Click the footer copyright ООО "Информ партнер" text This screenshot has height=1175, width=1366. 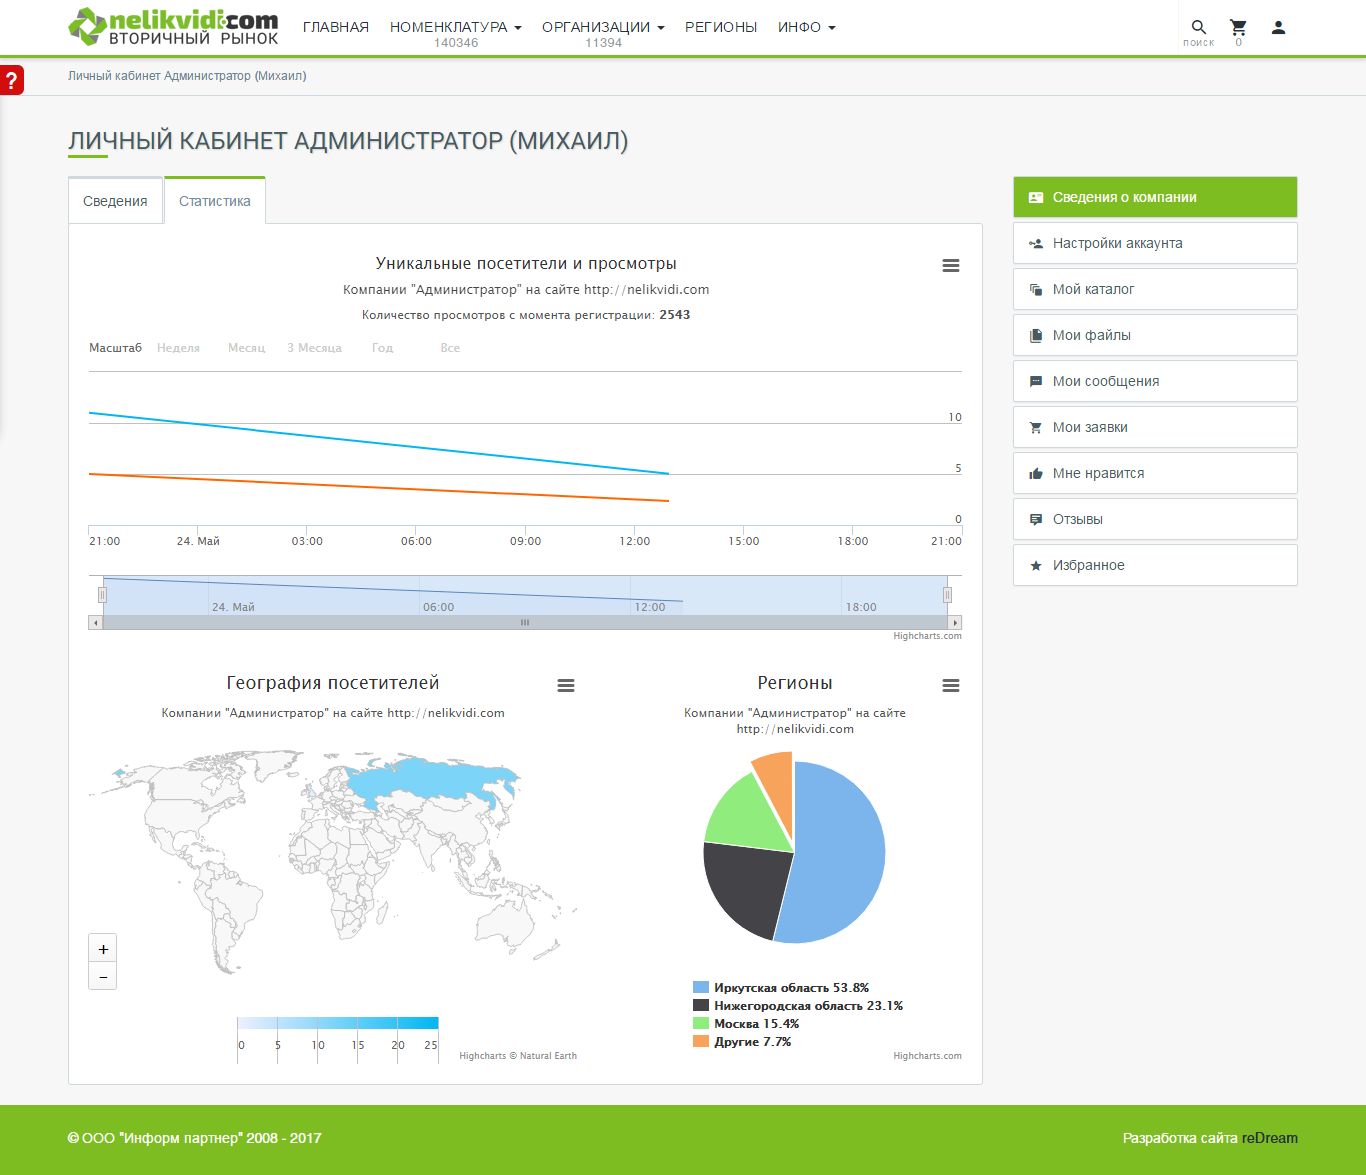194,1138
